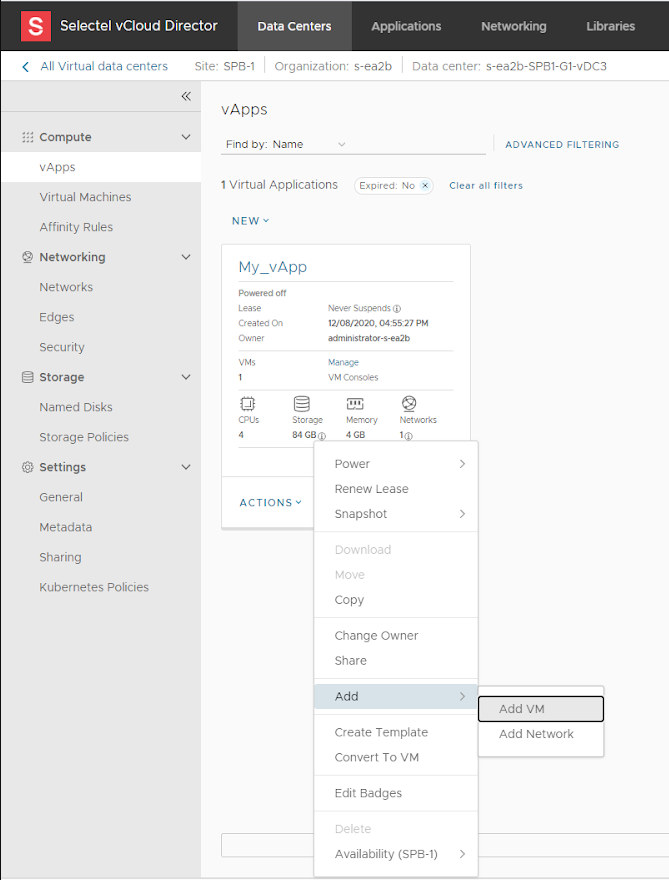This screenshot has height=880, width=669.
Task: Click back arrow beside All Virtual data centers
Action: [x=25, y=67]
